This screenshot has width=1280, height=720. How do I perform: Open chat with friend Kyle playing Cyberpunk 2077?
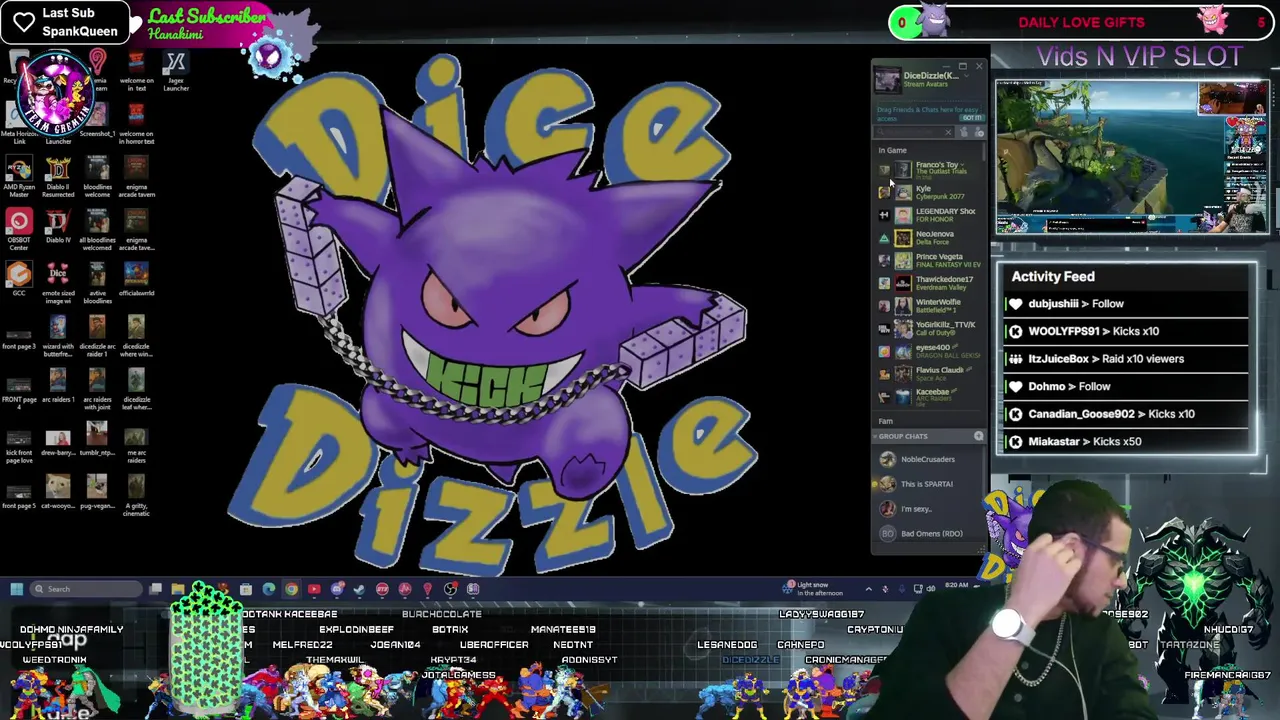931,192
